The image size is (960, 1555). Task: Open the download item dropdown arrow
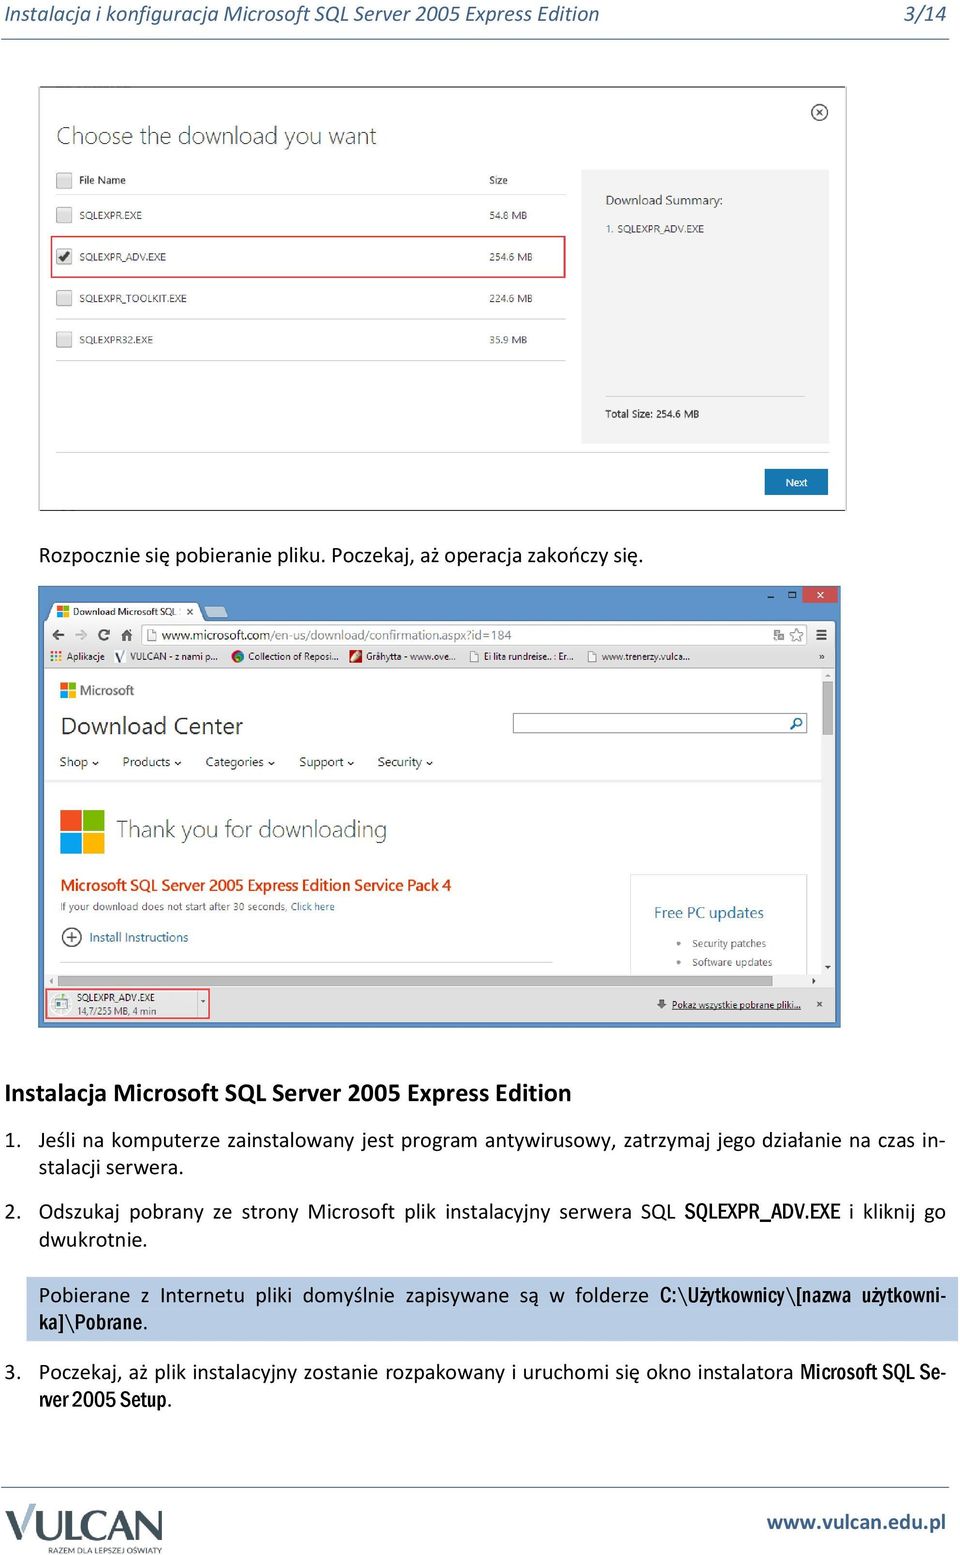pyautogui.click(x=203, y=1004)
